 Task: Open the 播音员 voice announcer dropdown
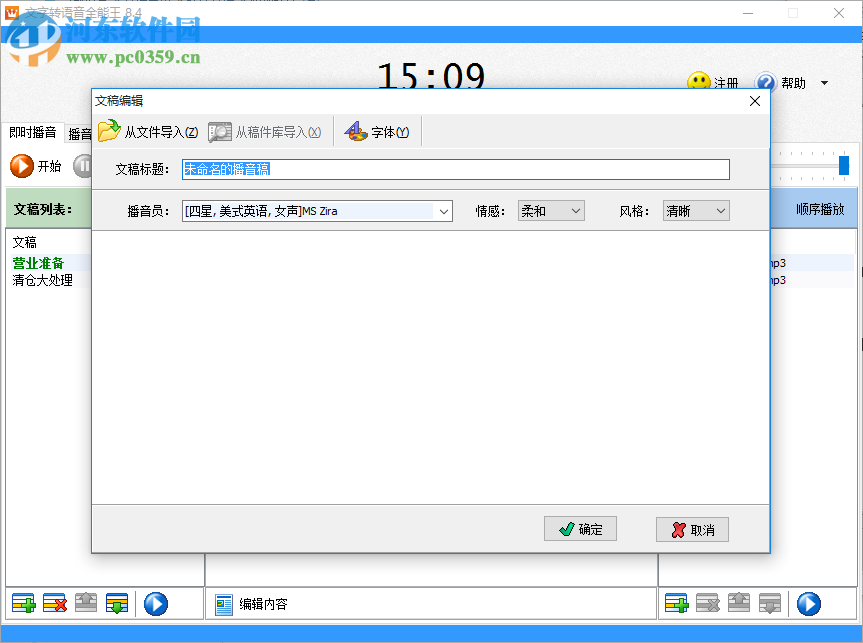coord(443,211)
